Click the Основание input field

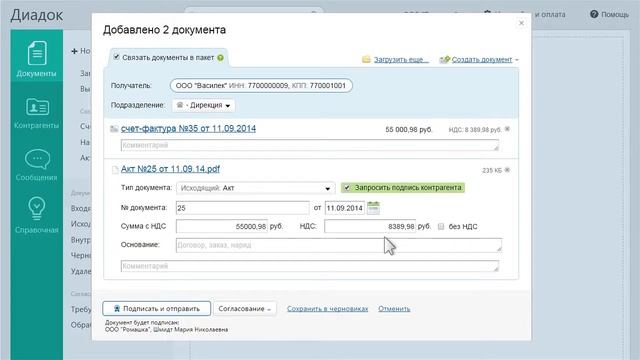(339, 245)
